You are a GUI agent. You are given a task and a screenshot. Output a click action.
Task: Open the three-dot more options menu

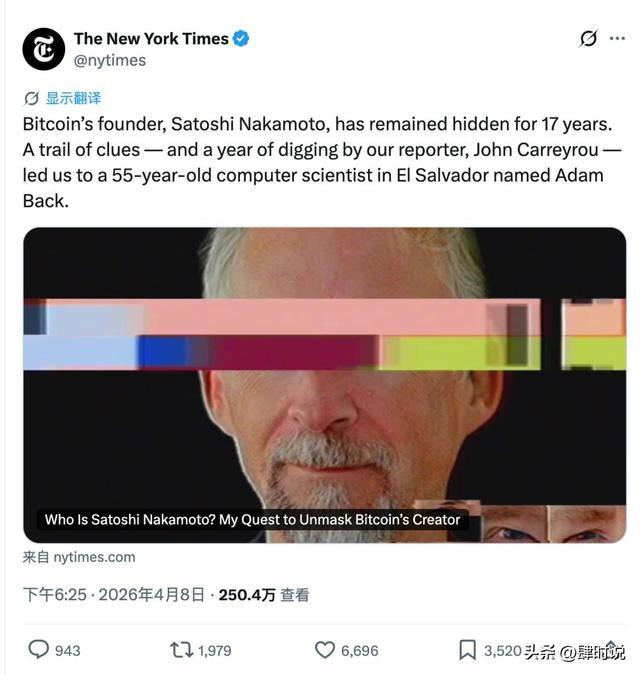pyautogui.click(x=617, y=38)
